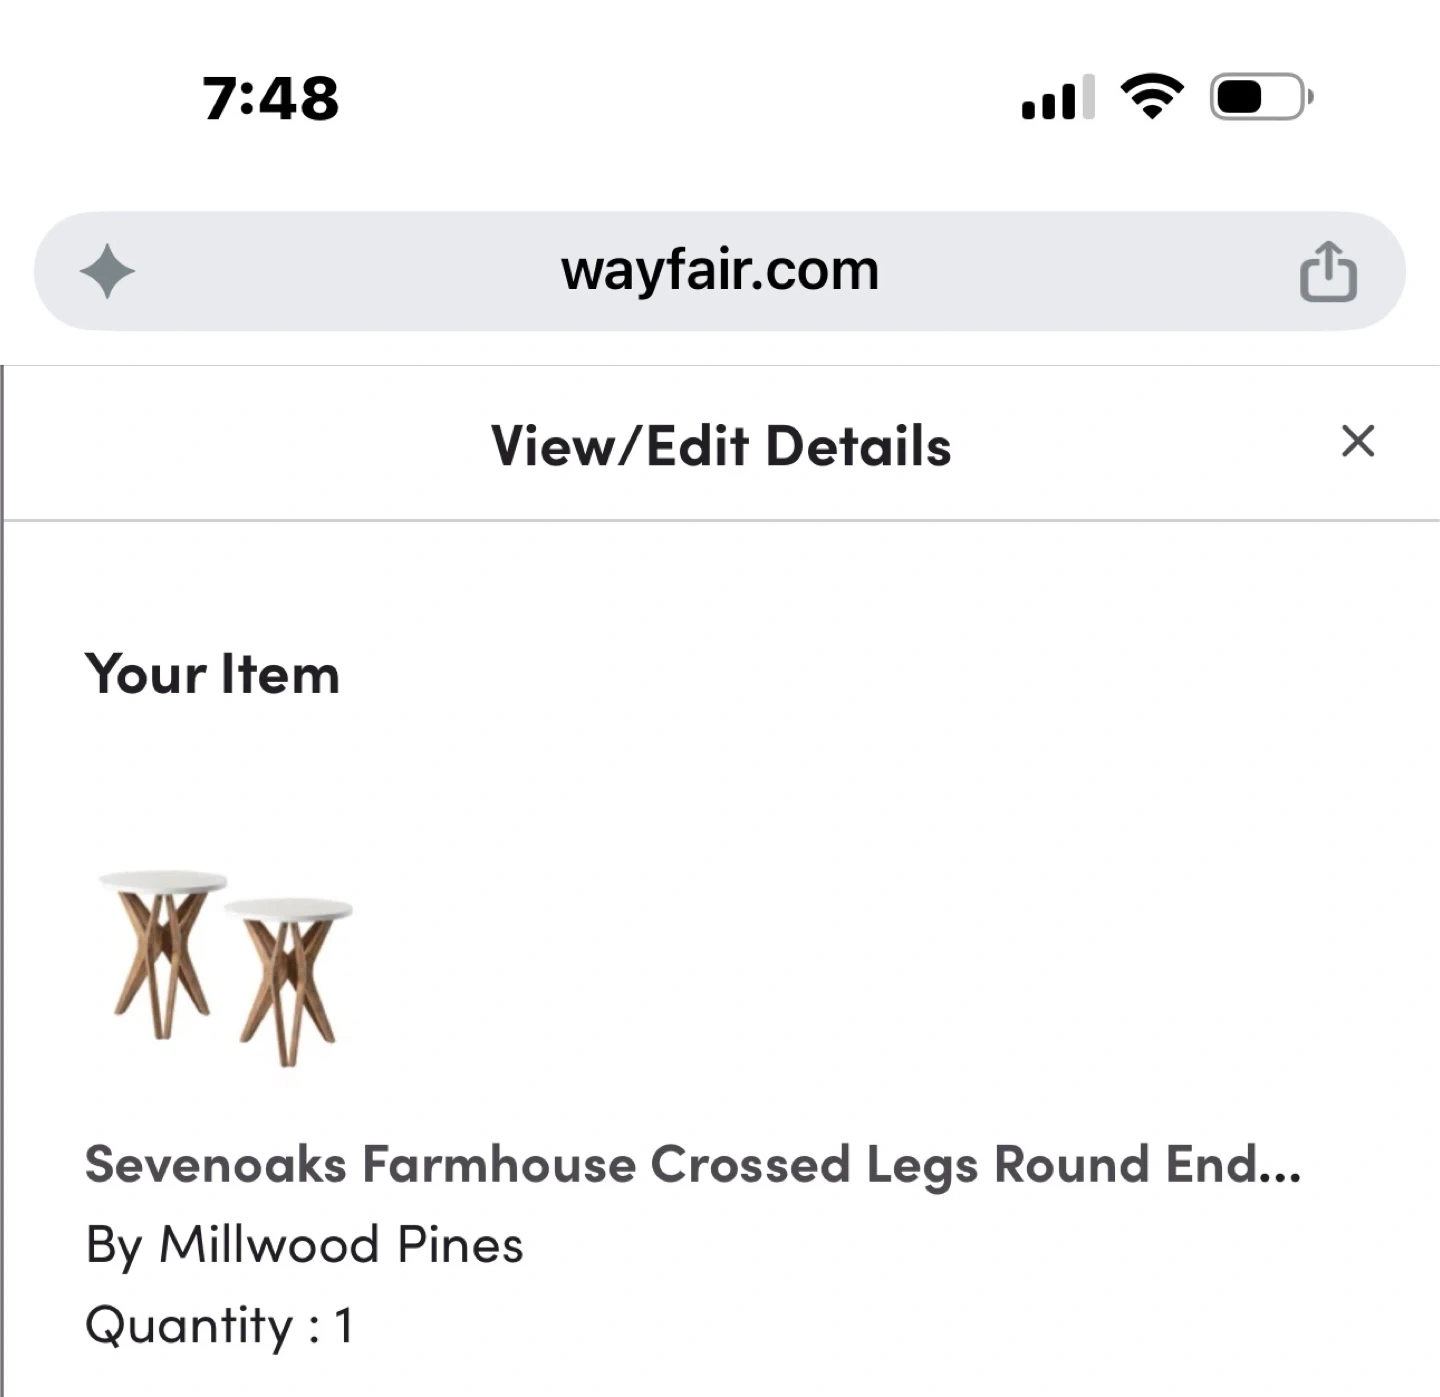Click the View/Edit Details heading

[720, 446]
